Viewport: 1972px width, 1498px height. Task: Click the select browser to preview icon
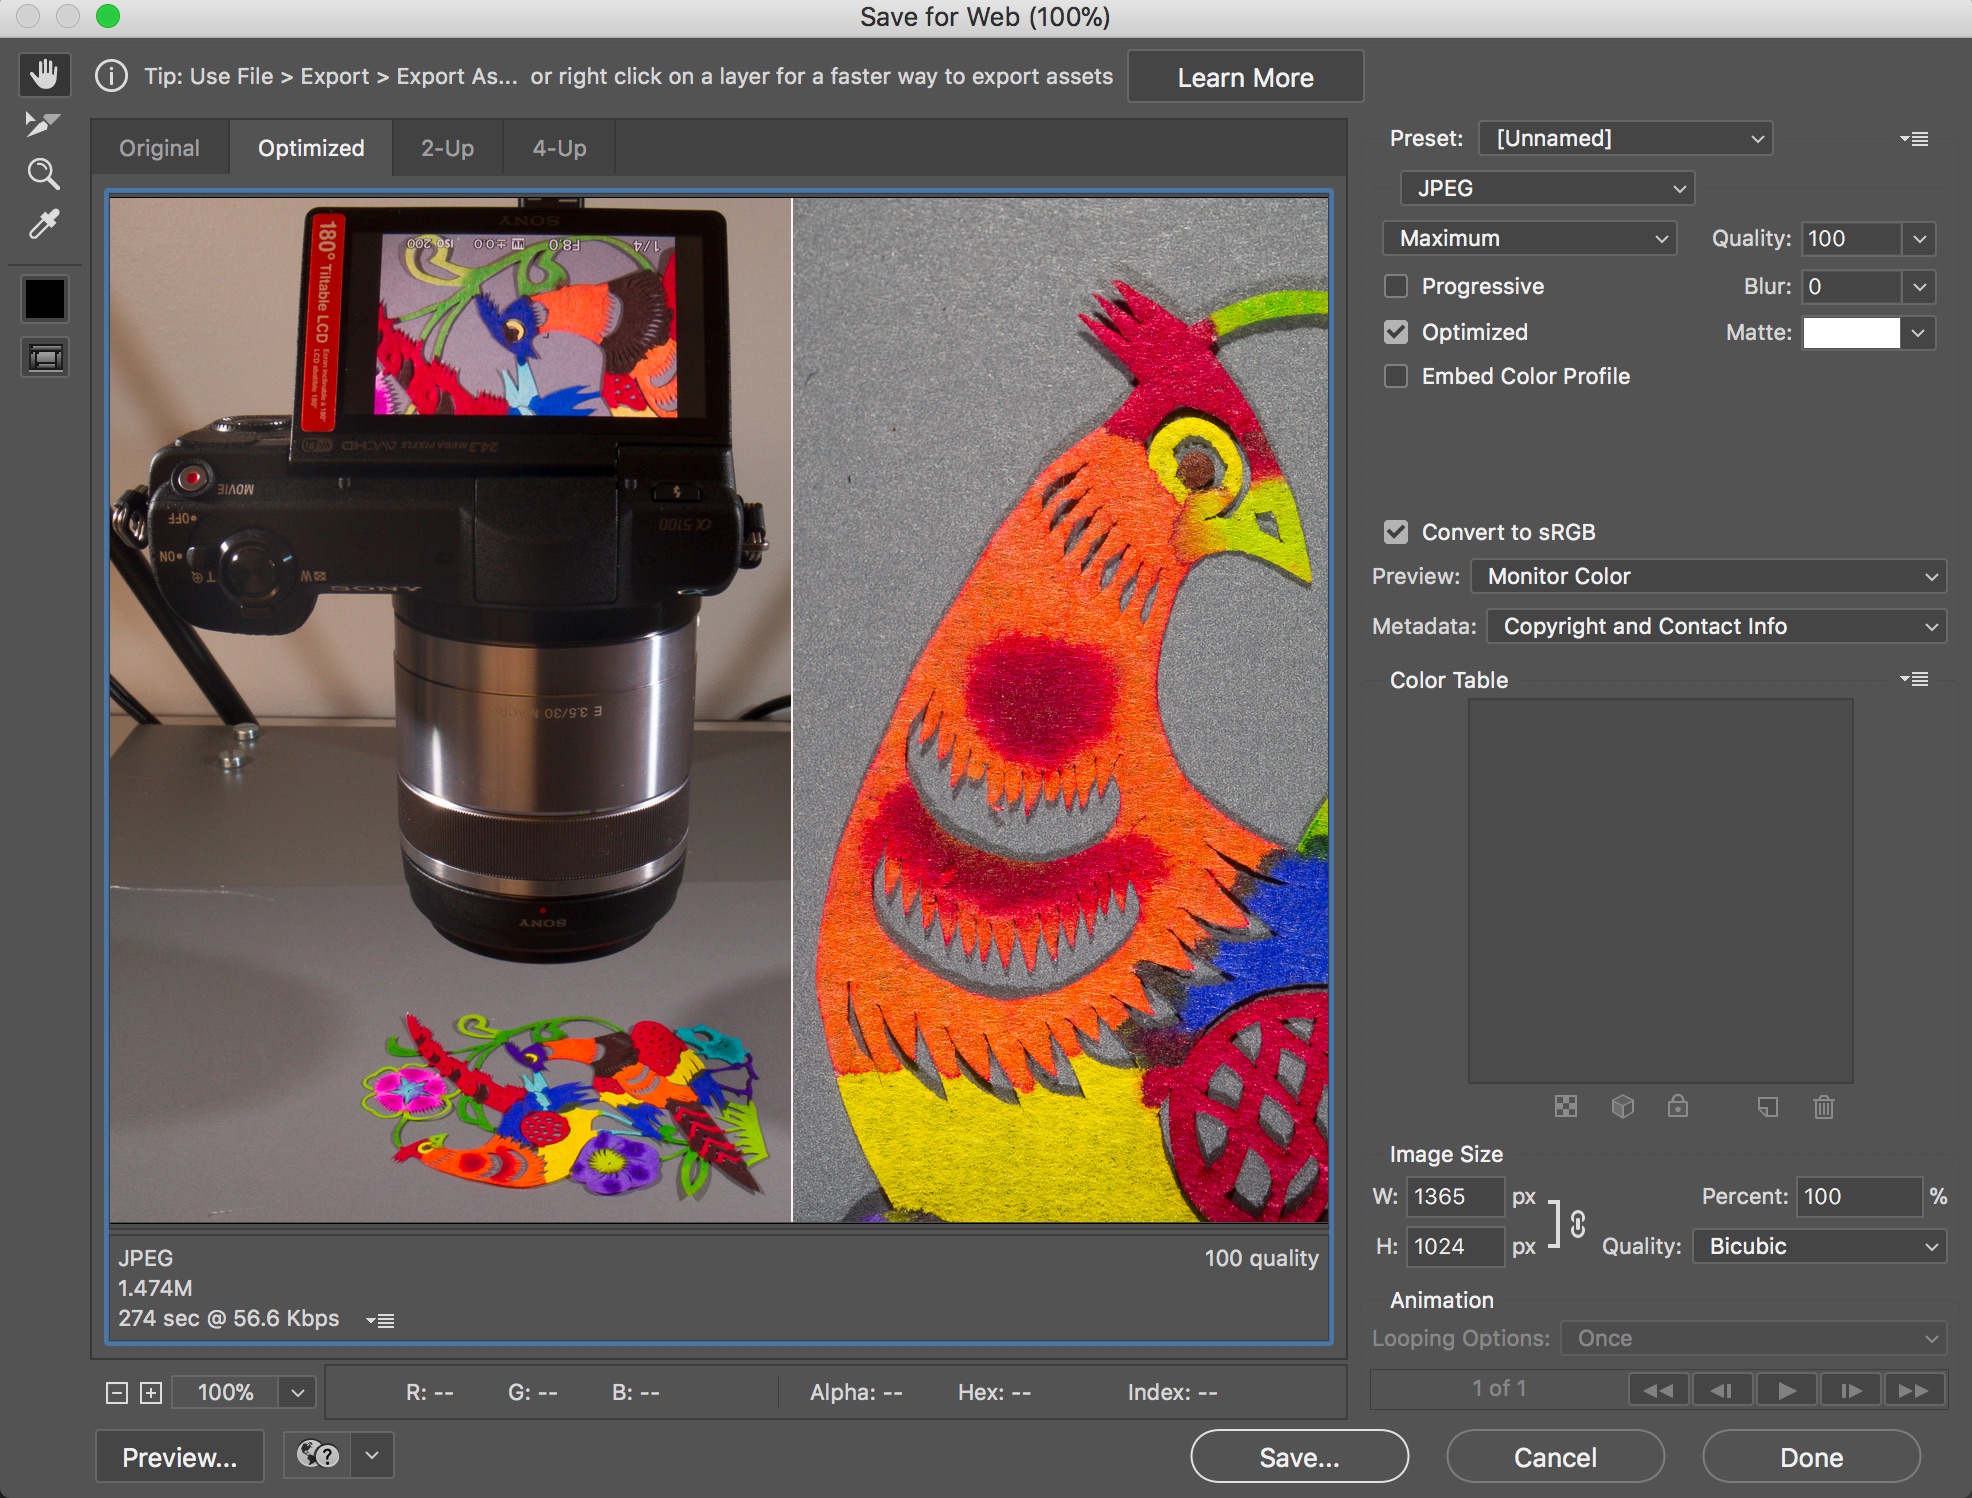(315, 1456)
